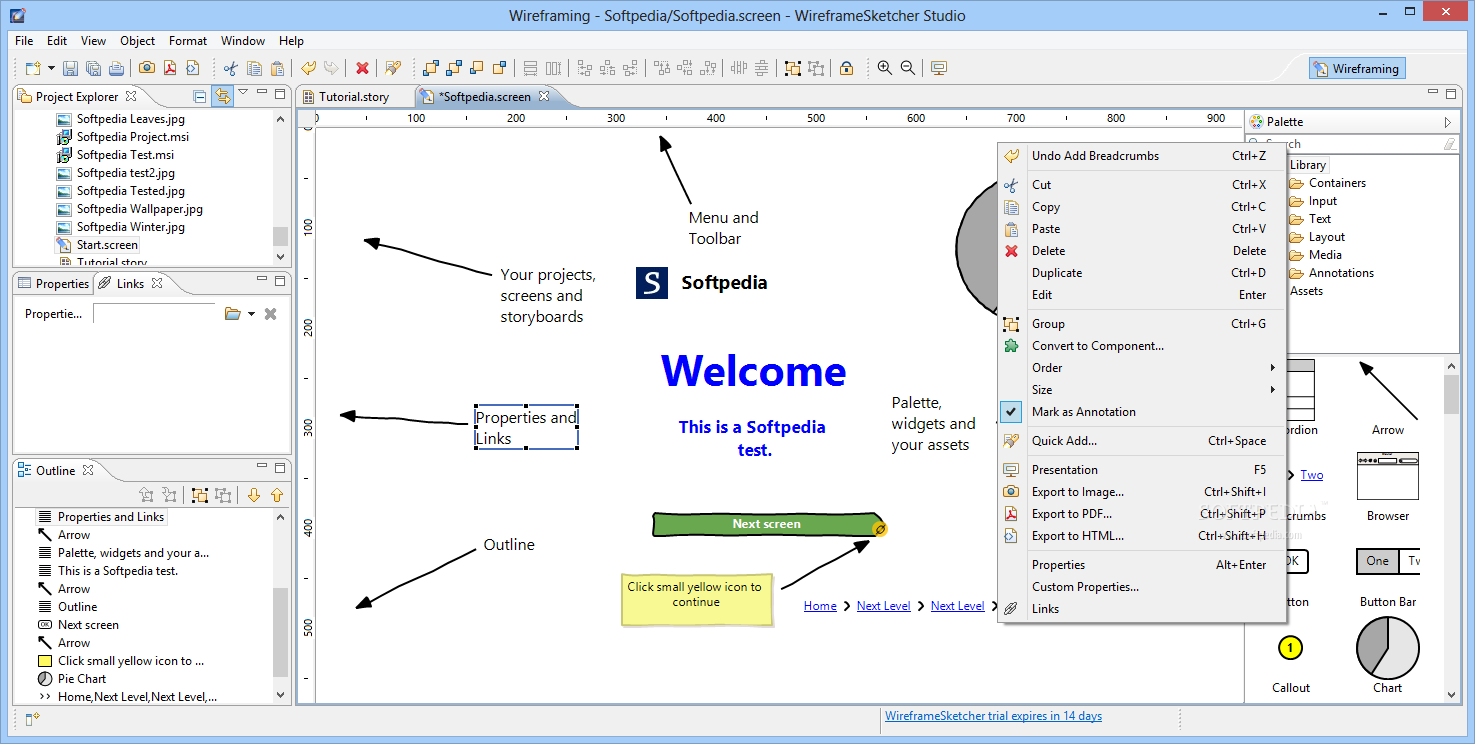This screenshot has height=744, width=1475.
Task: Open the dropdown arrow next to the New icon
Action: click(51, 68)
